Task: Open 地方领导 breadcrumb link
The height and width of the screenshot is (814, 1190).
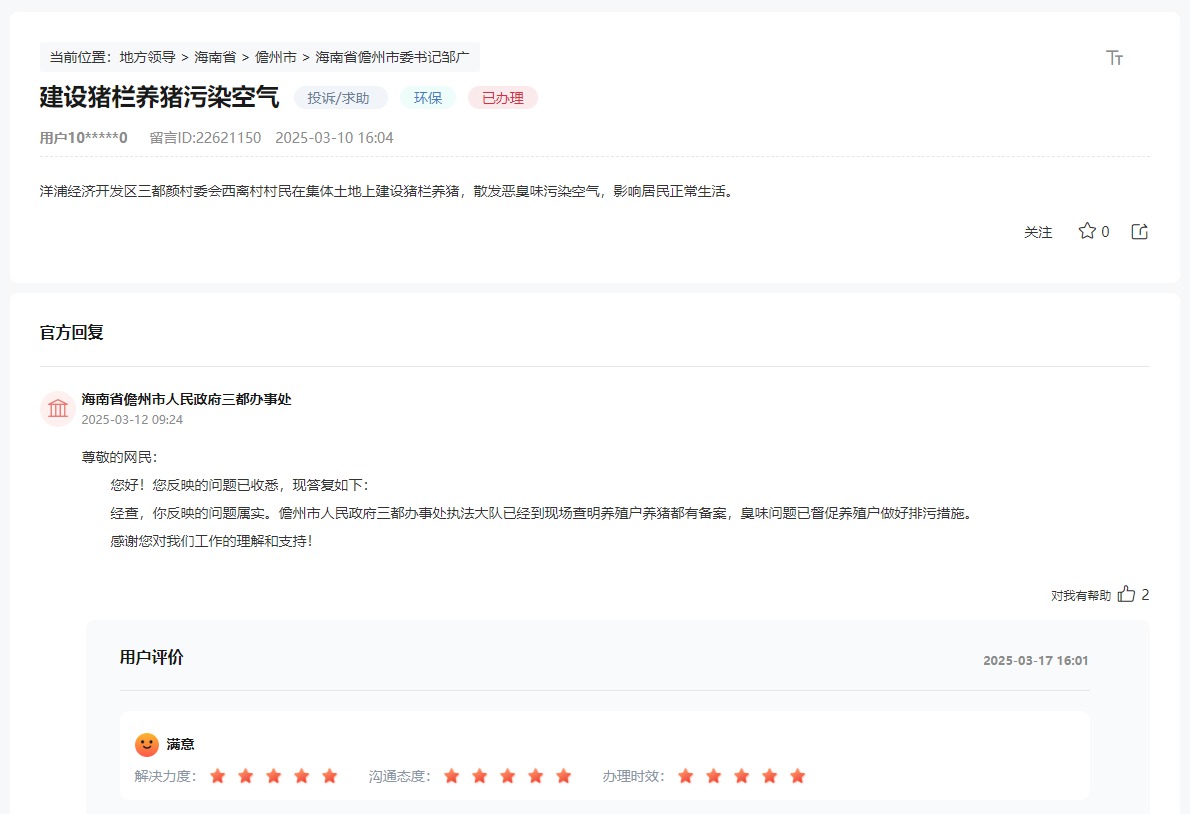Action: tap(147, 57)
